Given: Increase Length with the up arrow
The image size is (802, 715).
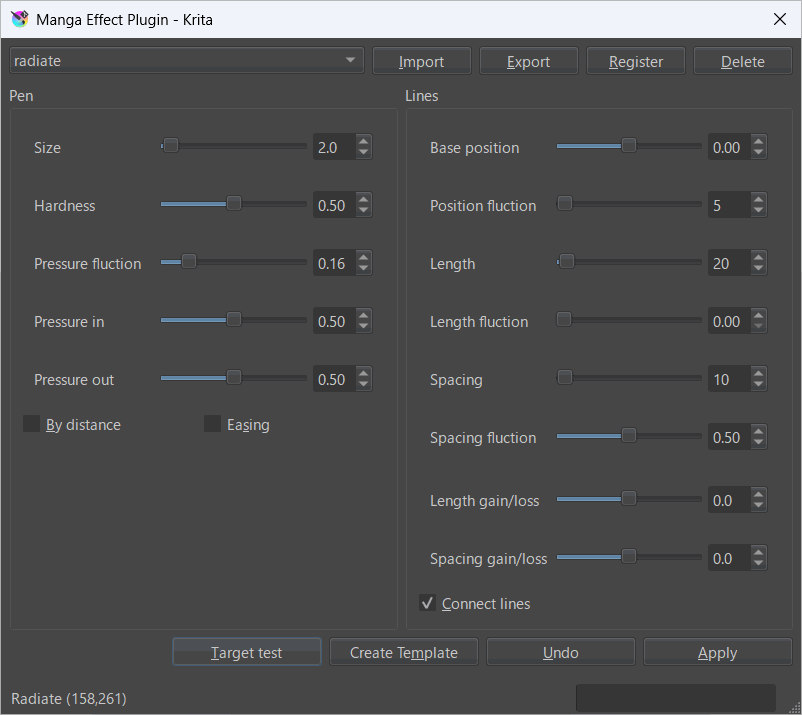Looking at the screenshot, I should 759,257.
